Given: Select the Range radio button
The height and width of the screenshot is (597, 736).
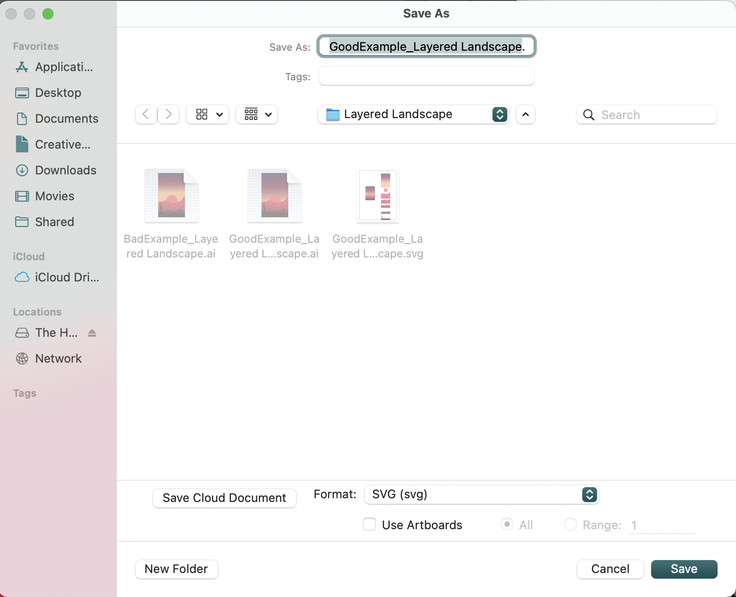Looking at the screenshot, I should pyautogui.click(x=570, y=524).
